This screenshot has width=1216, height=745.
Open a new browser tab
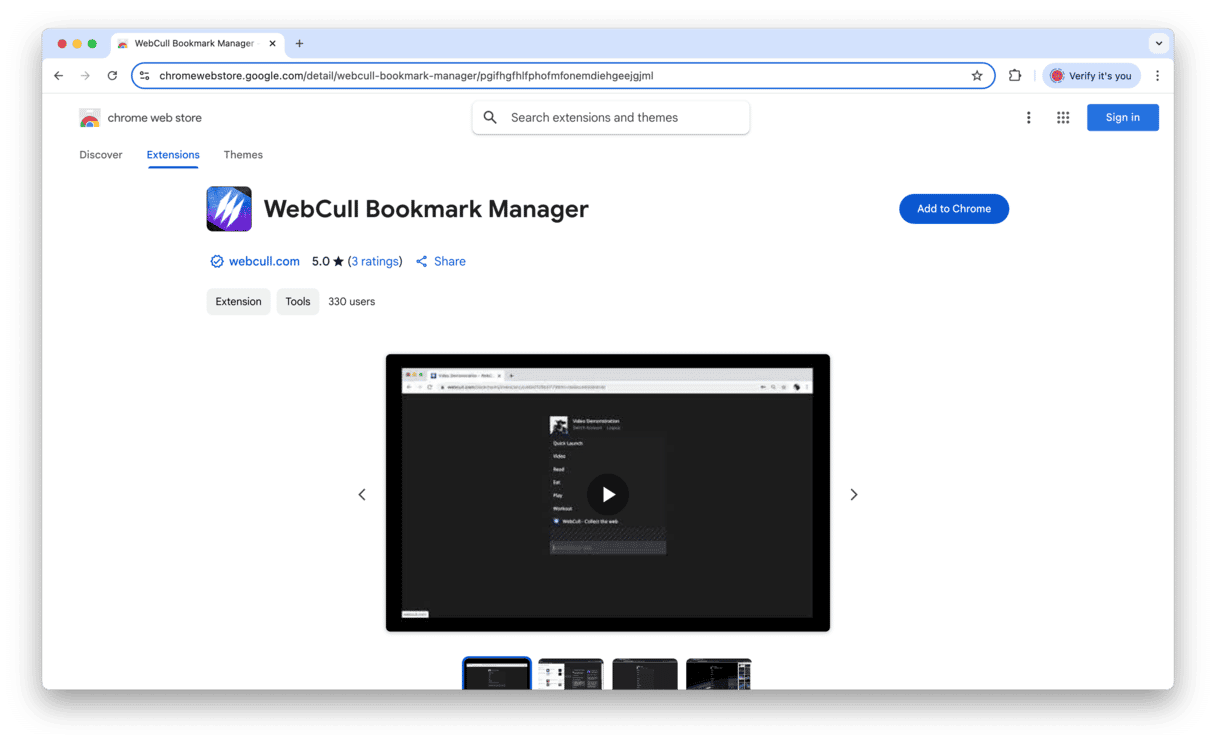pos(299,44)
